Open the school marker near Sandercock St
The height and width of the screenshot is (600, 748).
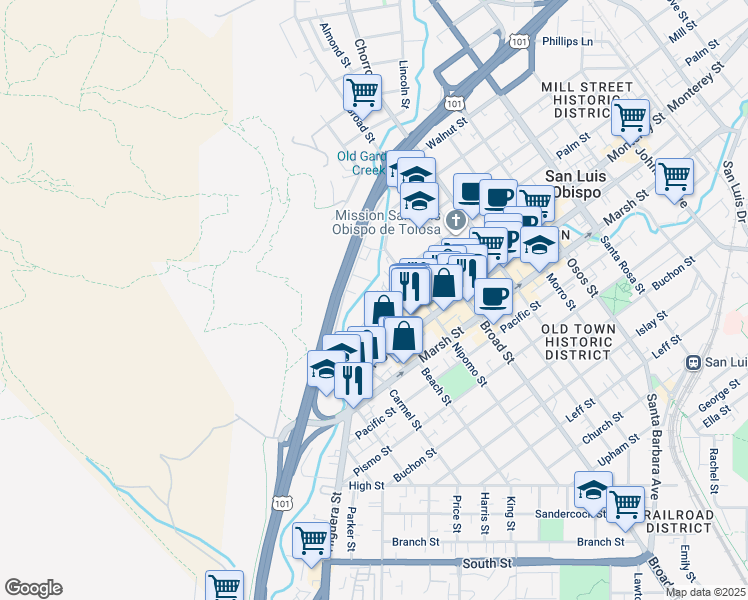click(x=593, y=490)
